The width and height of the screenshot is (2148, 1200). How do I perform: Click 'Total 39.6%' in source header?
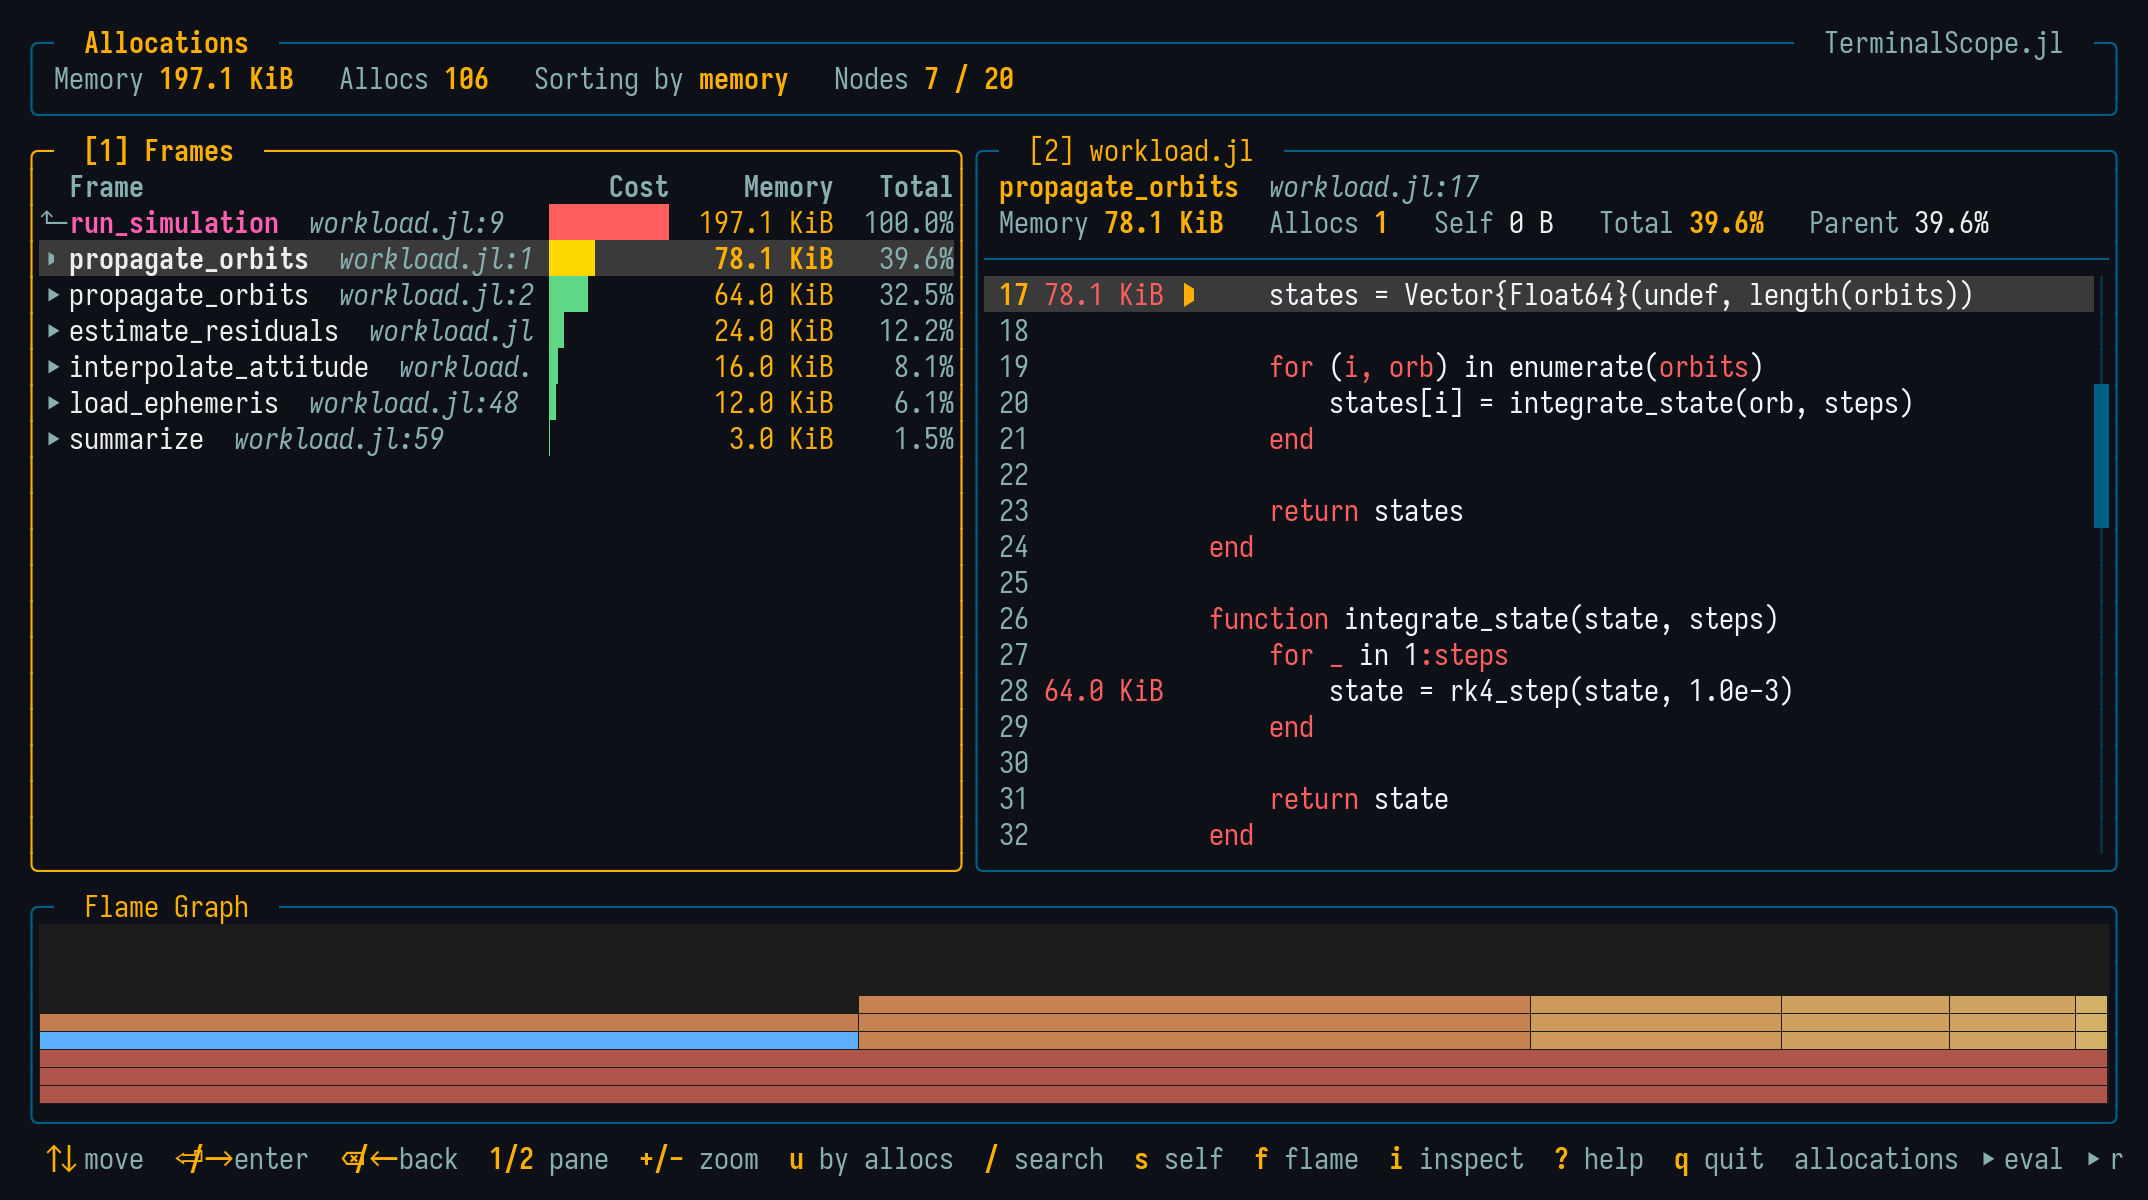[x=1681, y=223]
